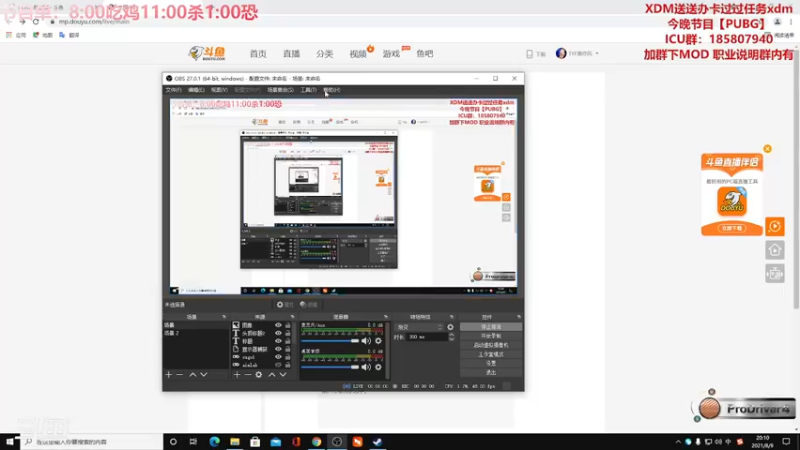Click 工作室模式 studio mode button
800x450 pixels.
point(491,354)
